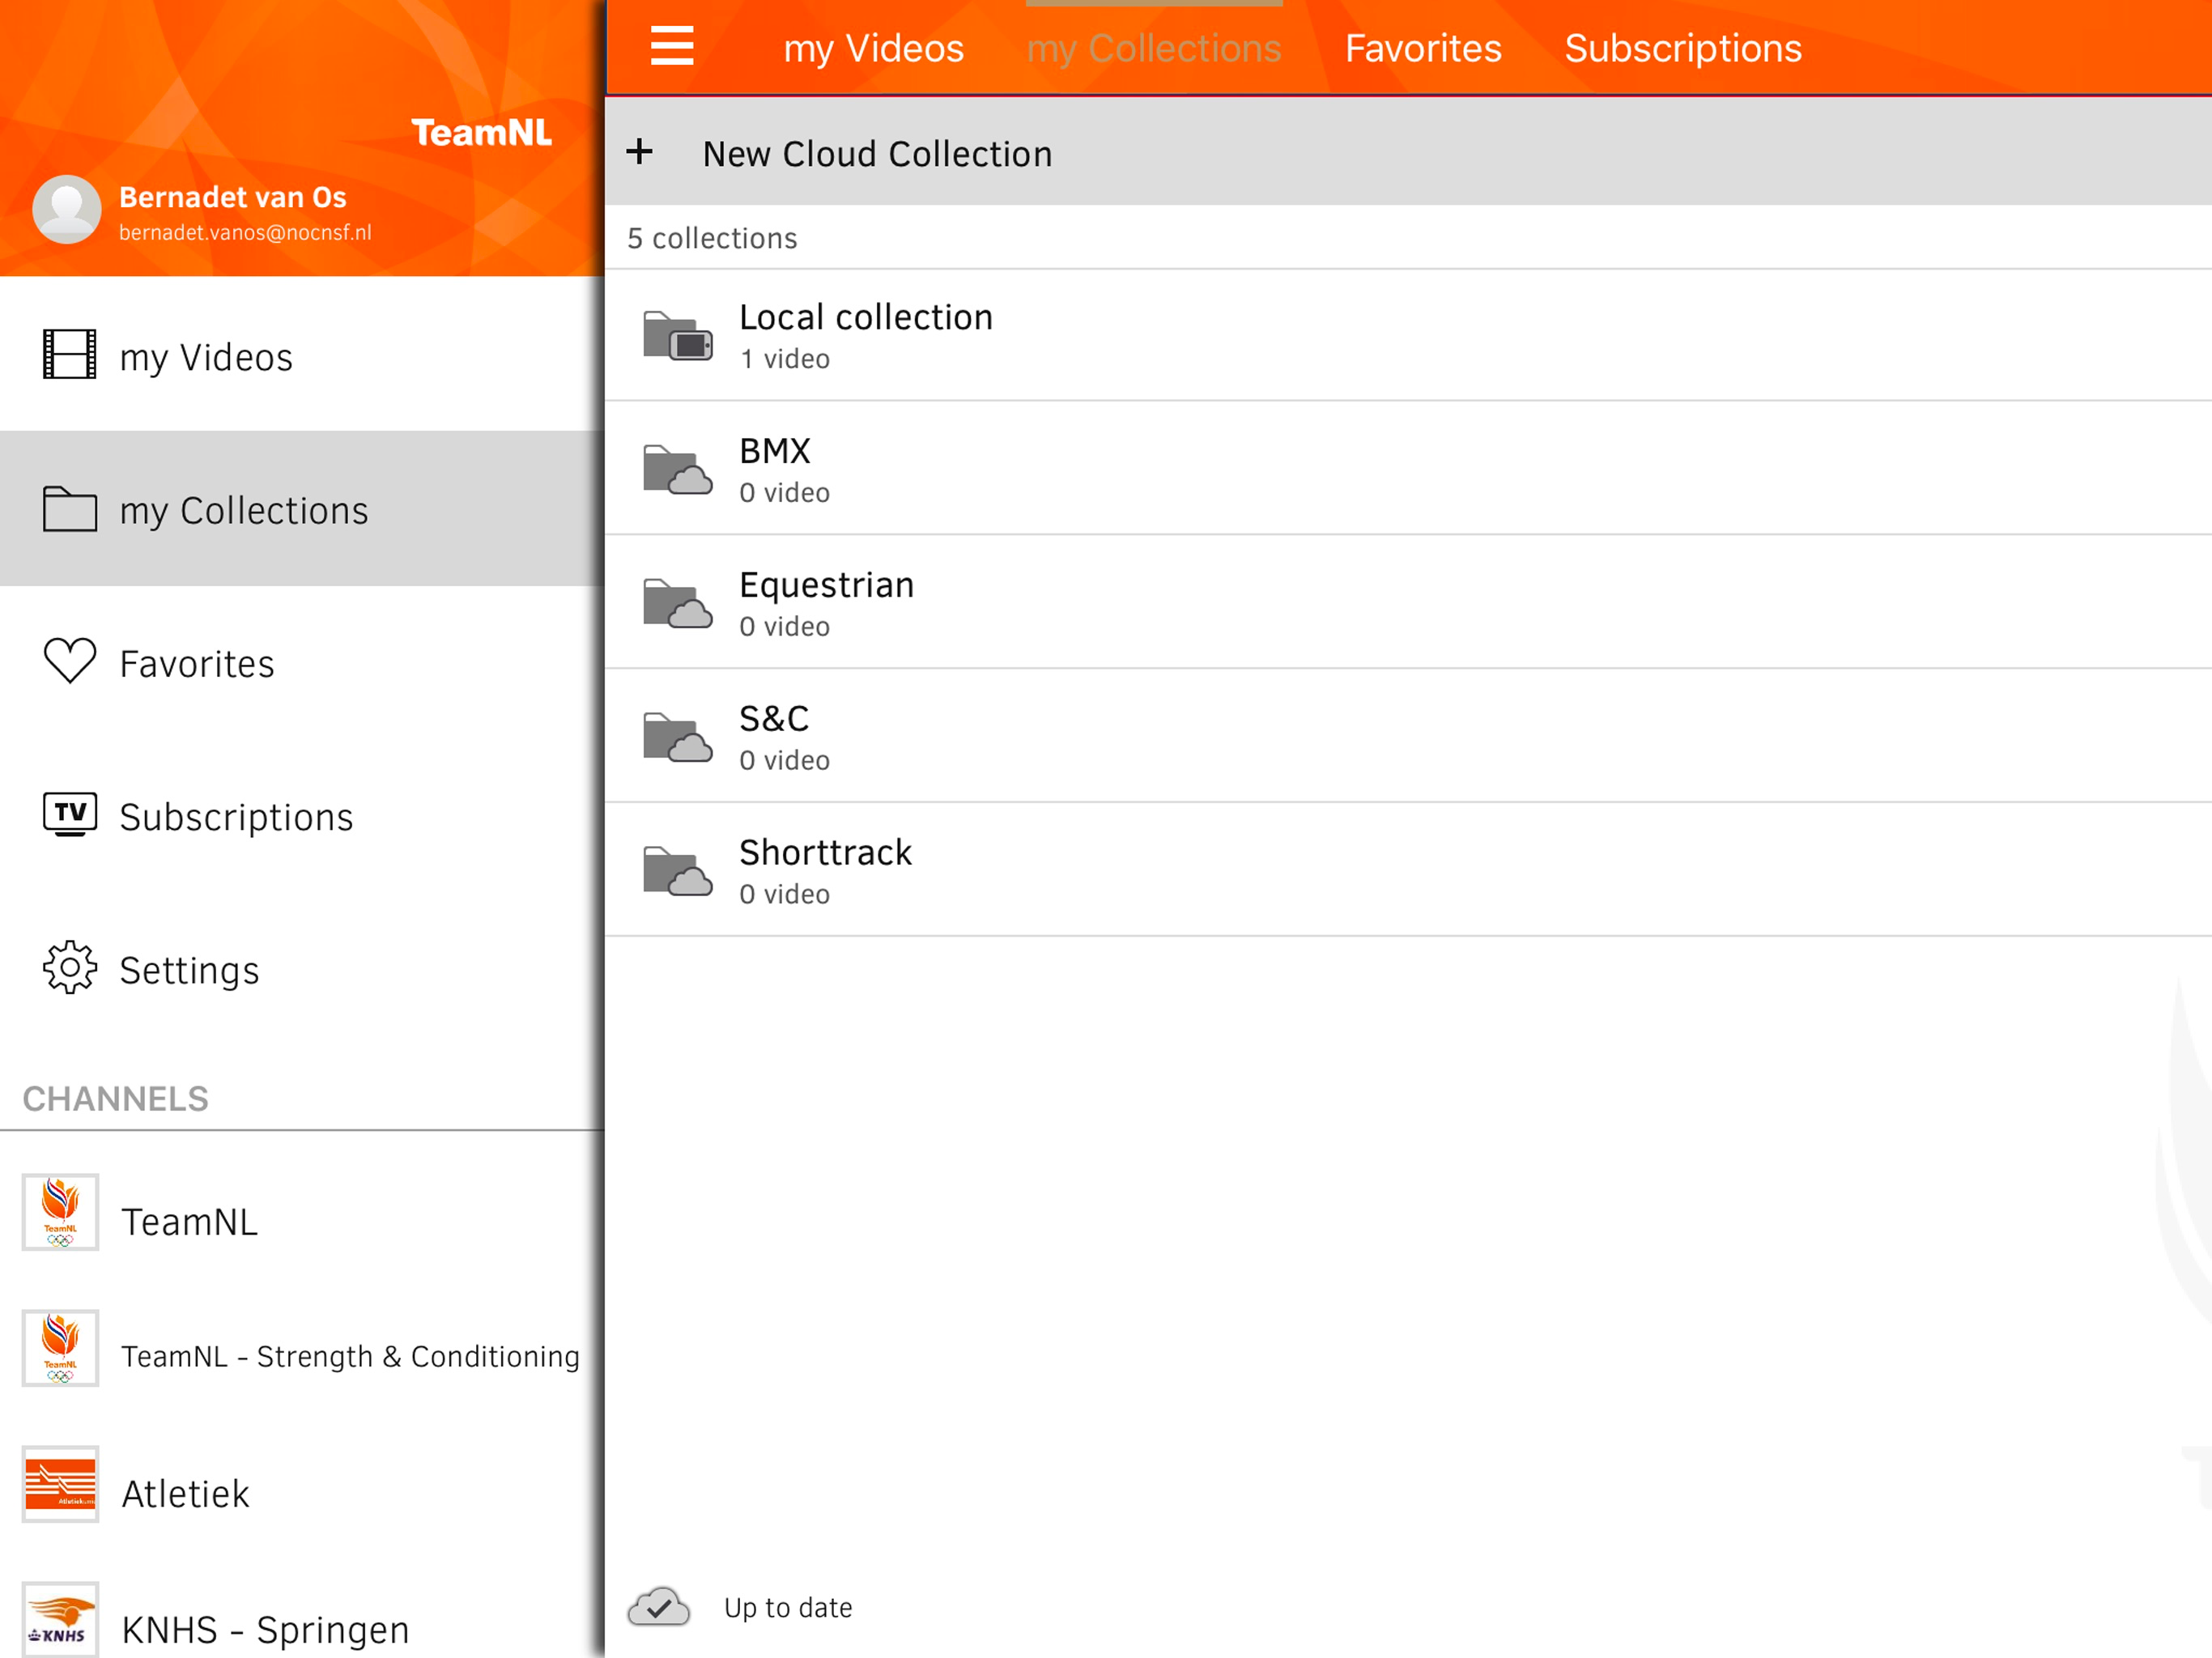Click the 5 collections count label
Screen dimensions: 2212x1658
click(x=712, y=238)
